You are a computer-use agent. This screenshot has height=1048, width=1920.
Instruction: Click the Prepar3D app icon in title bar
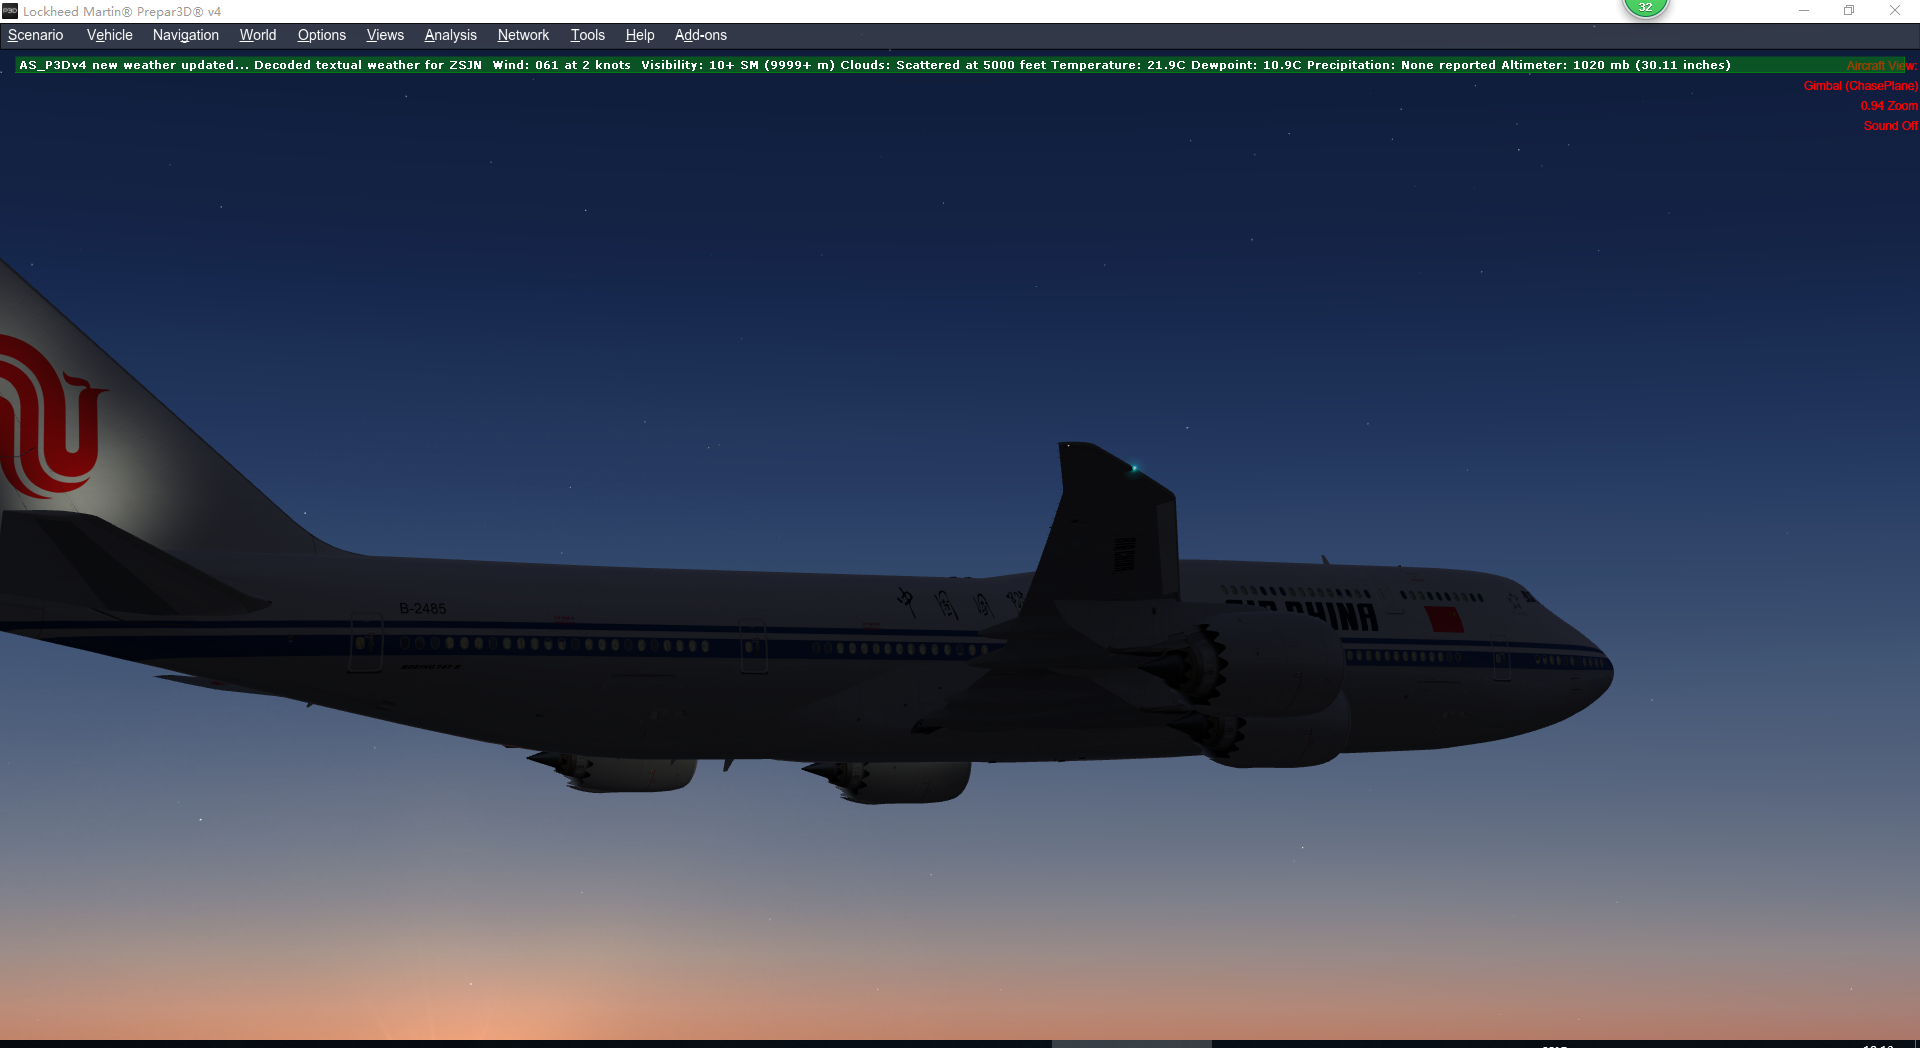(10, 11)
